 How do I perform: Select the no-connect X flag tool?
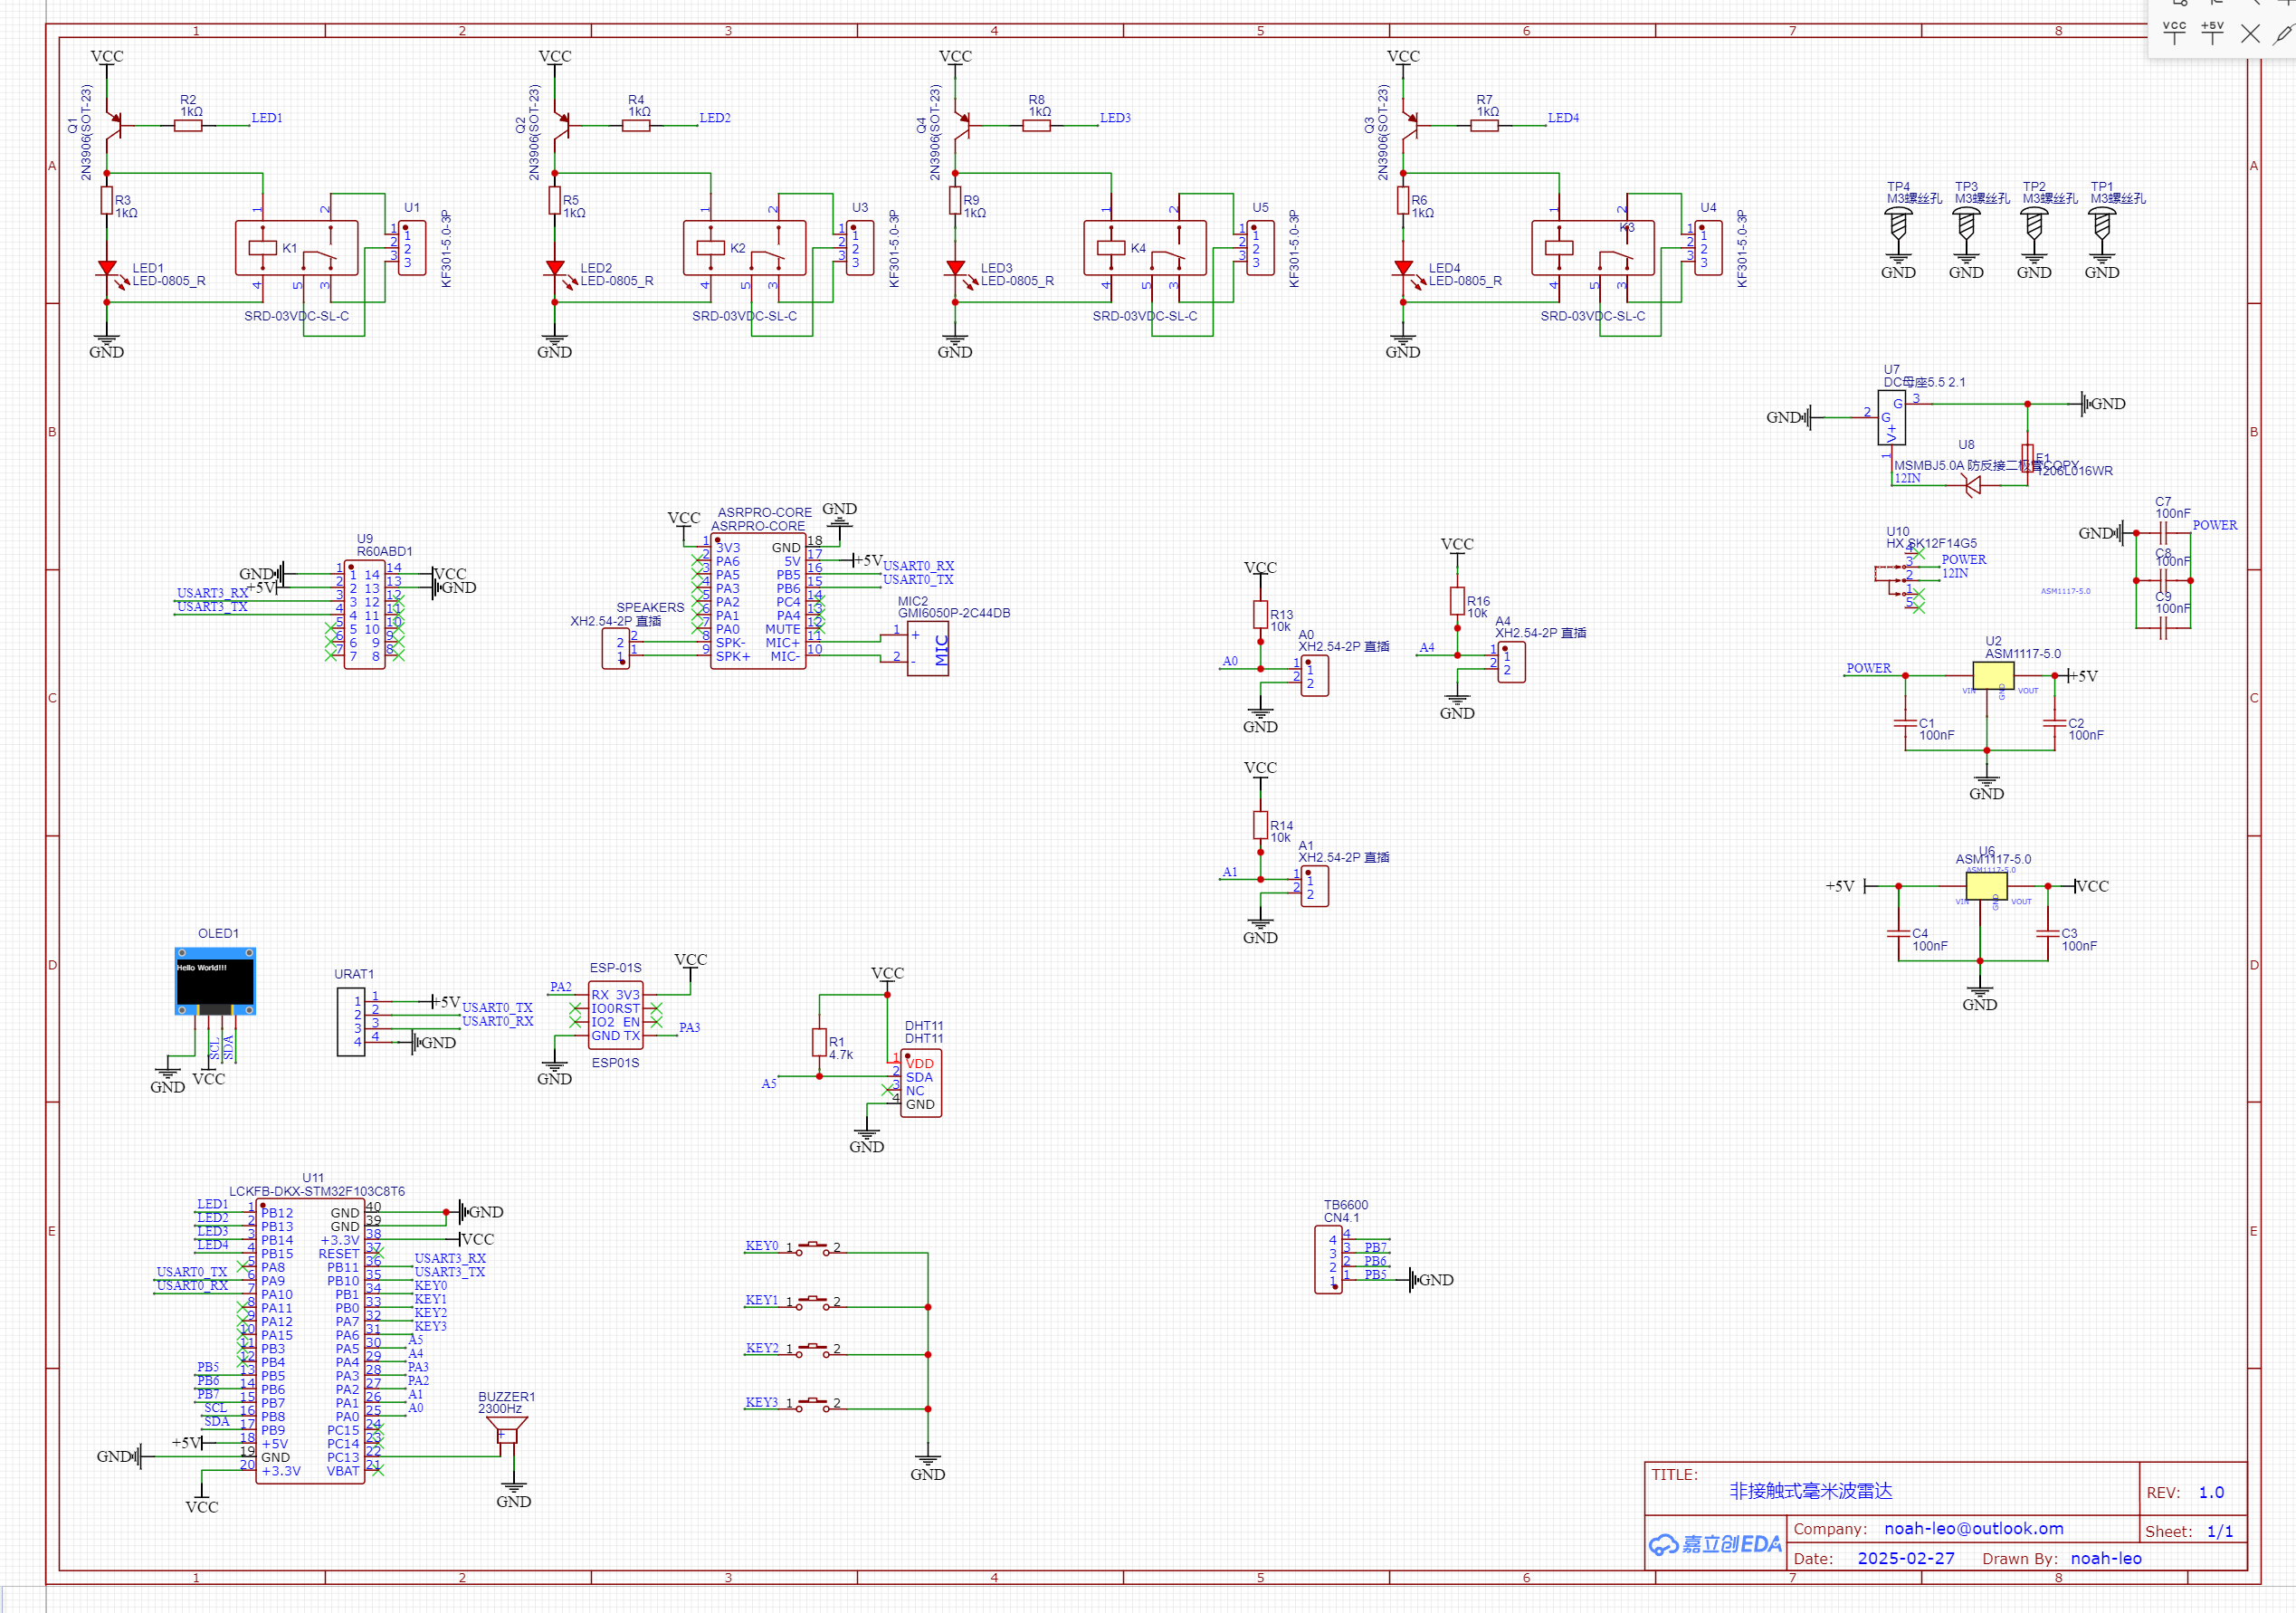coord(2250,34)
